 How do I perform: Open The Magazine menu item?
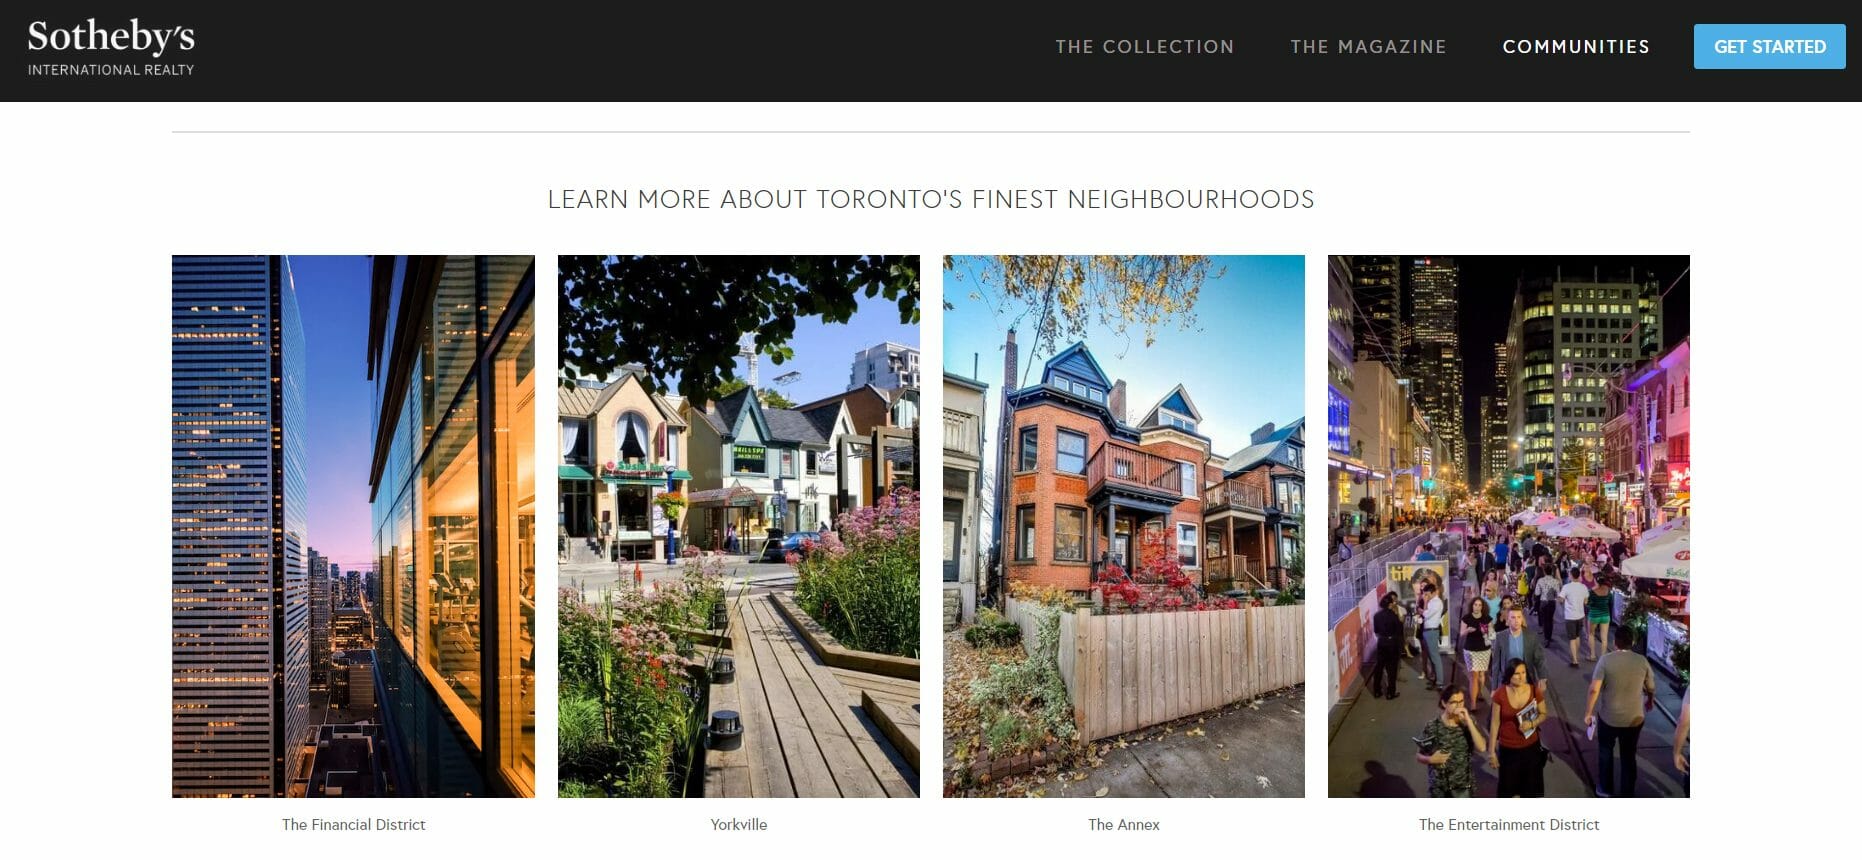[1368, 47]
